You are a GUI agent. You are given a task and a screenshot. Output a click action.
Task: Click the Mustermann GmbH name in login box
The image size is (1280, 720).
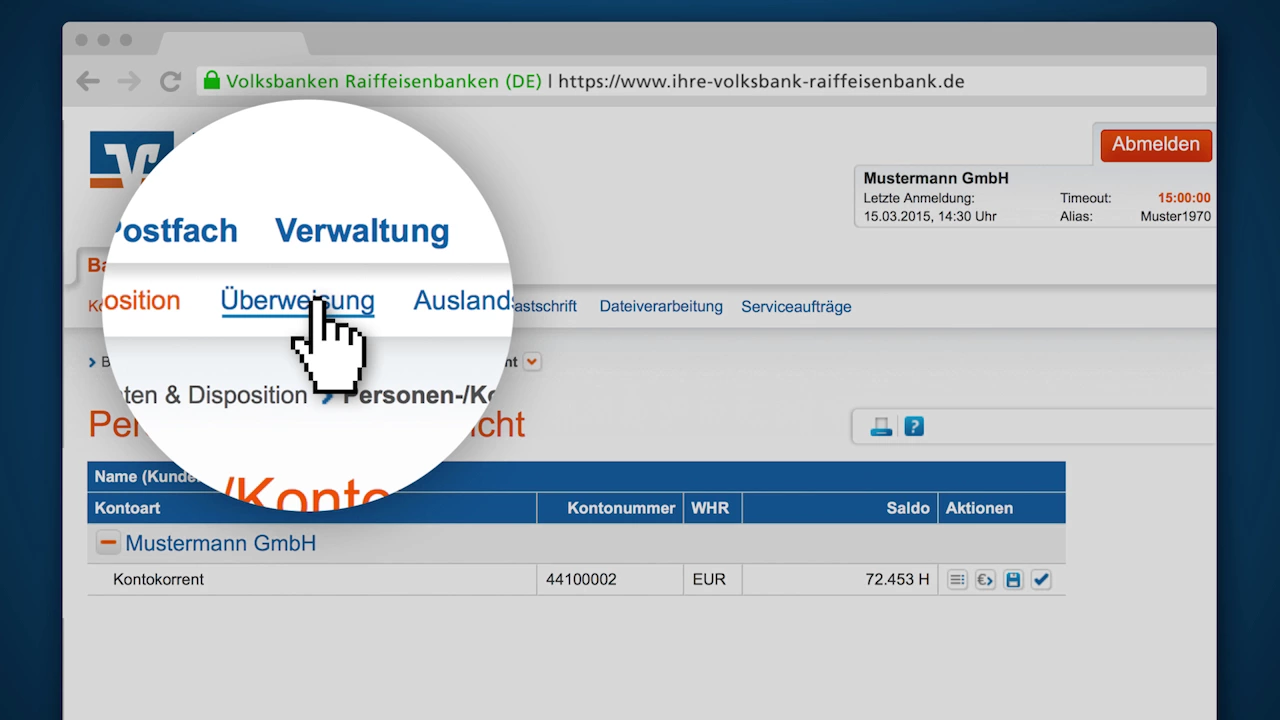pos(936,178)
